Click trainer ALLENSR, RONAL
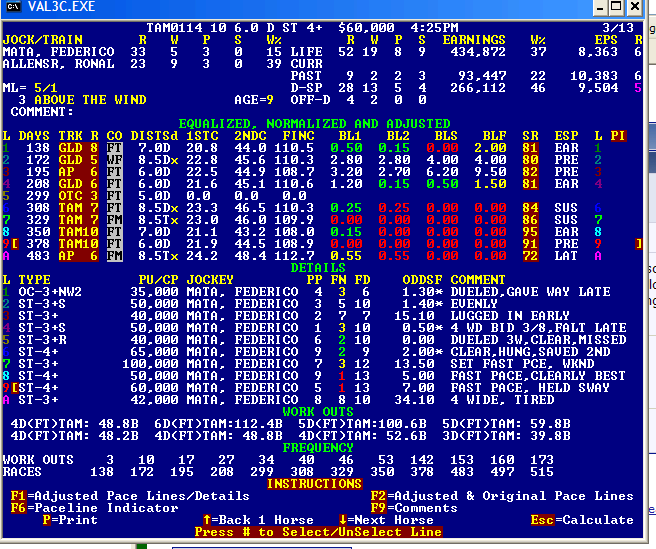Screen dimensions: 656x549 click(58, 64)
